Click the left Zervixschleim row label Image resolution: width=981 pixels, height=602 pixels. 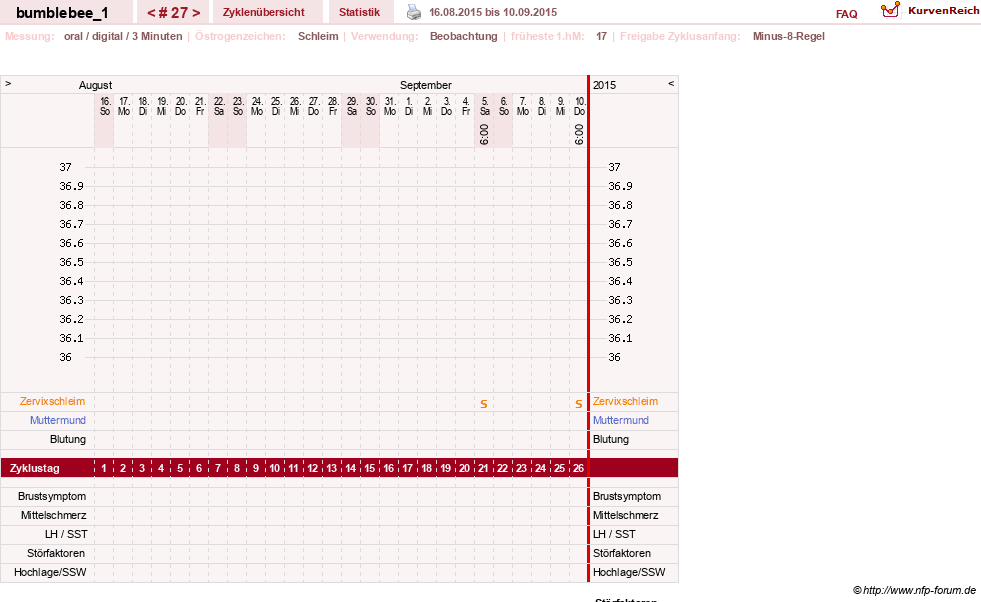click(53, 401)
